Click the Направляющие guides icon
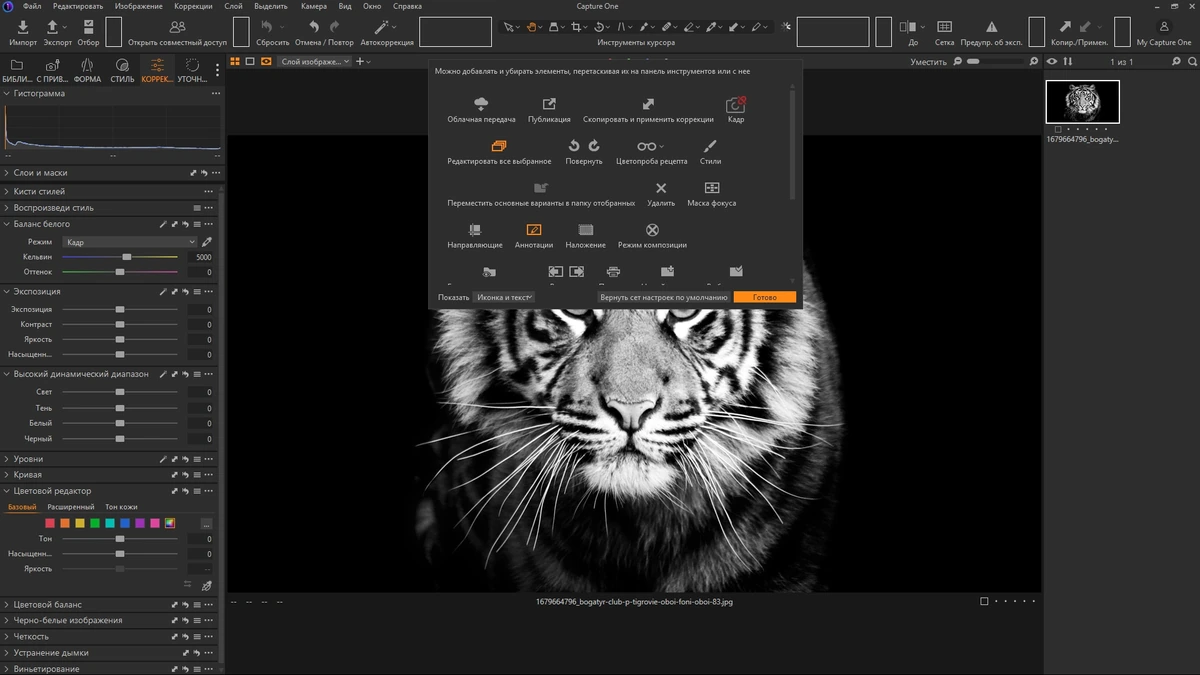This screenshot has height=675, width=1200. (475, 230)
